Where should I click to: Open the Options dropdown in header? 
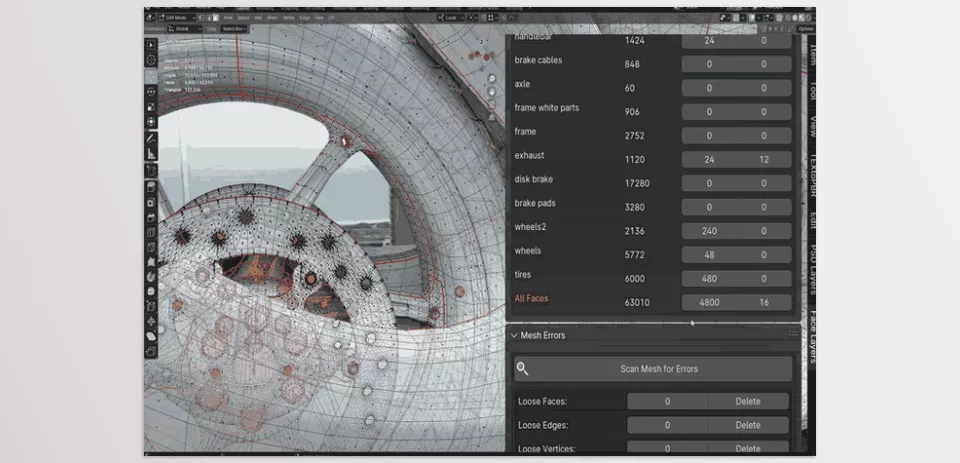pyautogui.click(x=805, y=29)
